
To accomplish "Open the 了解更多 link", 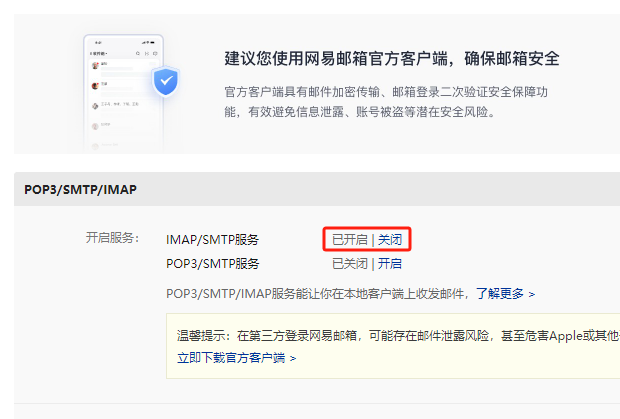I will pyautogui.click(x=500, y=294).
